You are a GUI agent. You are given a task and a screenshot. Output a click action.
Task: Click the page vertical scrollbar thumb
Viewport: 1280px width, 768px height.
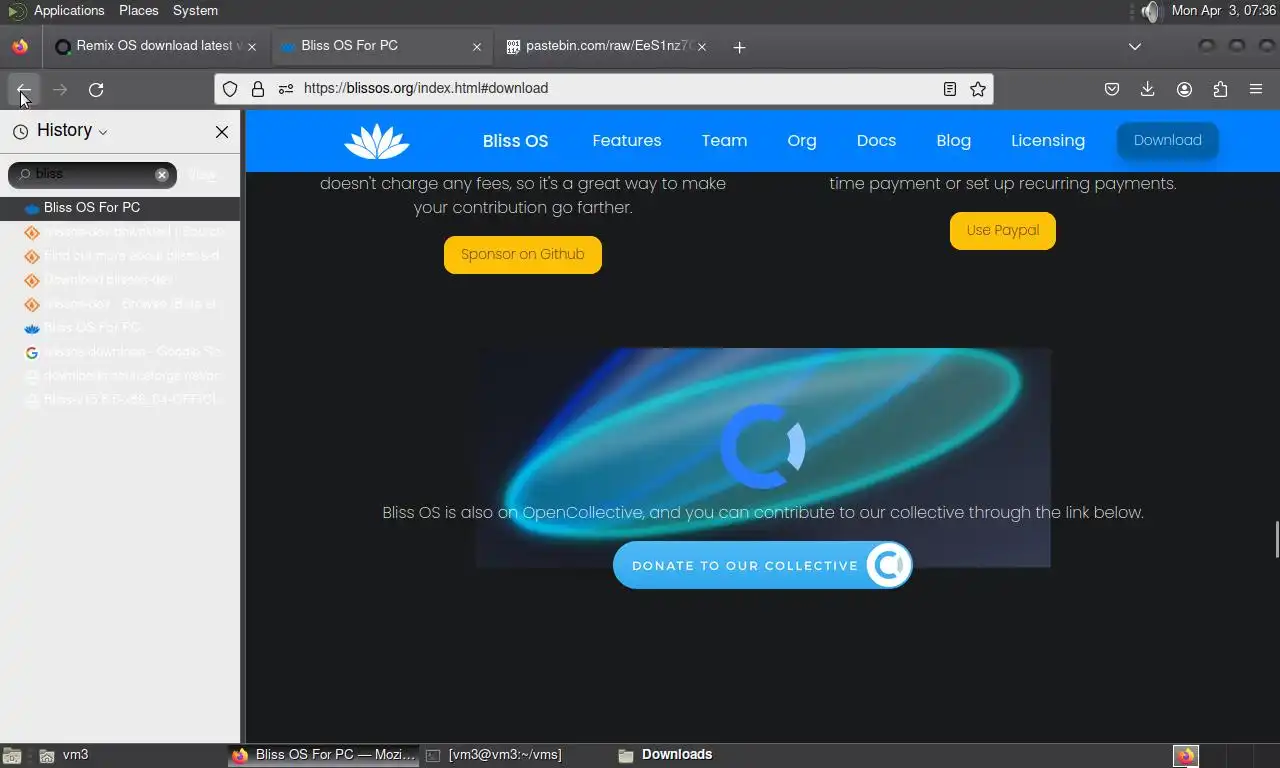coord(1276,540)
